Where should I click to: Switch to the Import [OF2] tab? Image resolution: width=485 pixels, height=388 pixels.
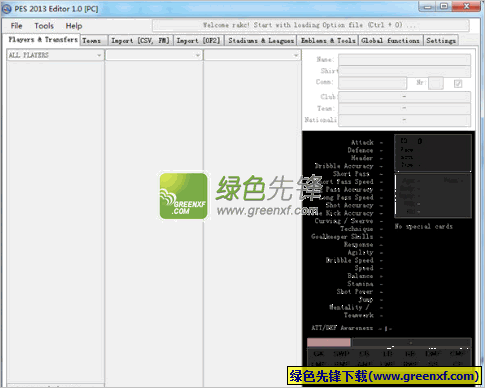point(198,40)
